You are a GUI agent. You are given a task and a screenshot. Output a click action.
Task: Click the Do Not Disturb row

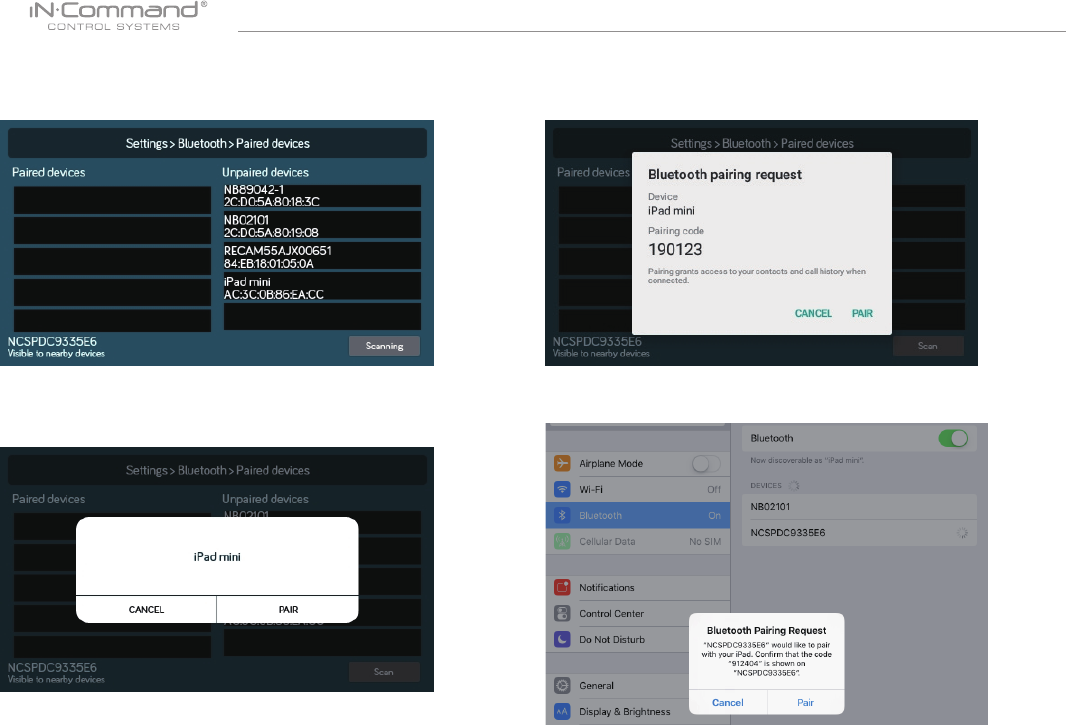pos(617,639)
